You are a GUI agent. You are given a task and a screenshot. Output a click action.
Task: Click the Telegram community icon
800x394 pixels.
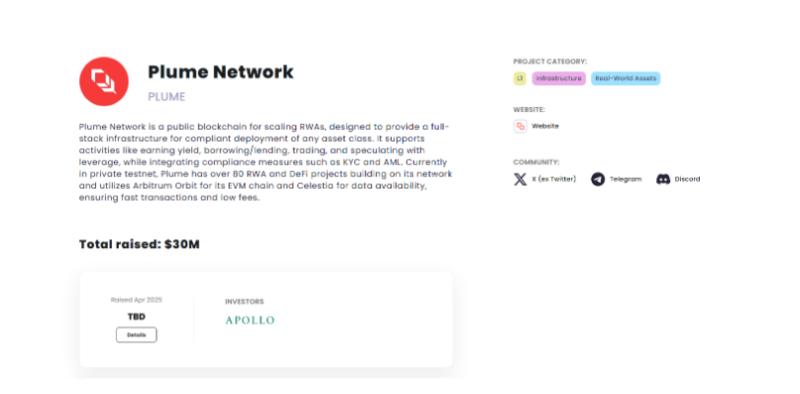[598, 179]
